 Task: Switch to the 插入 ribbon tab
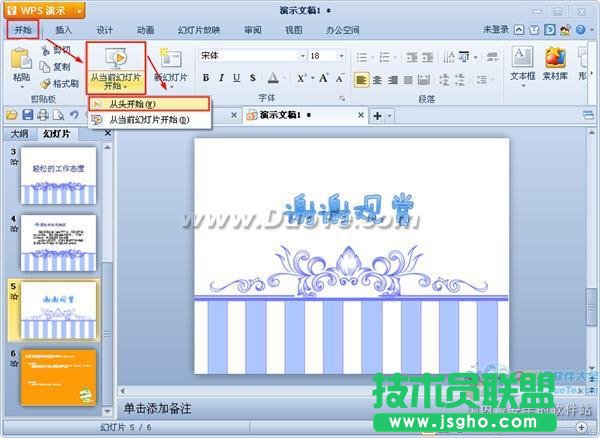(x=64, y=30)
